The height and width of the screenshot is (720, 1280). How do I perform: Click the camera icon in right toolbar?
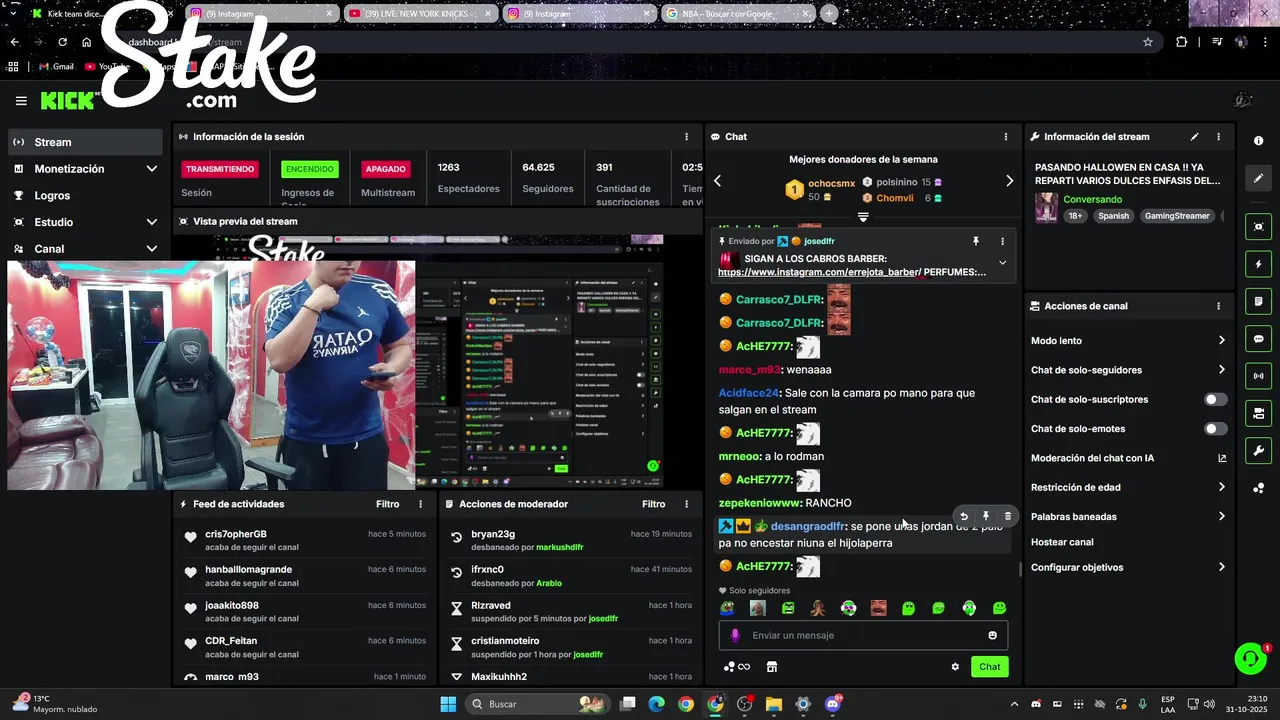tap(1258, 413)
